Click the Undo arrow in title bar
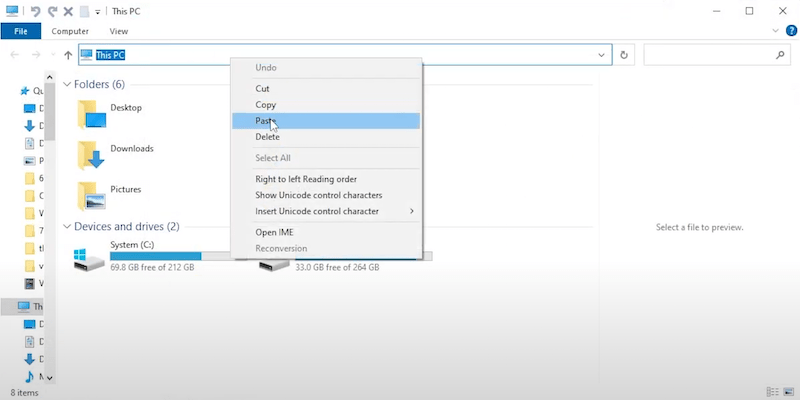The height and width of the screenshot is (400, 800). coord(35,11)
